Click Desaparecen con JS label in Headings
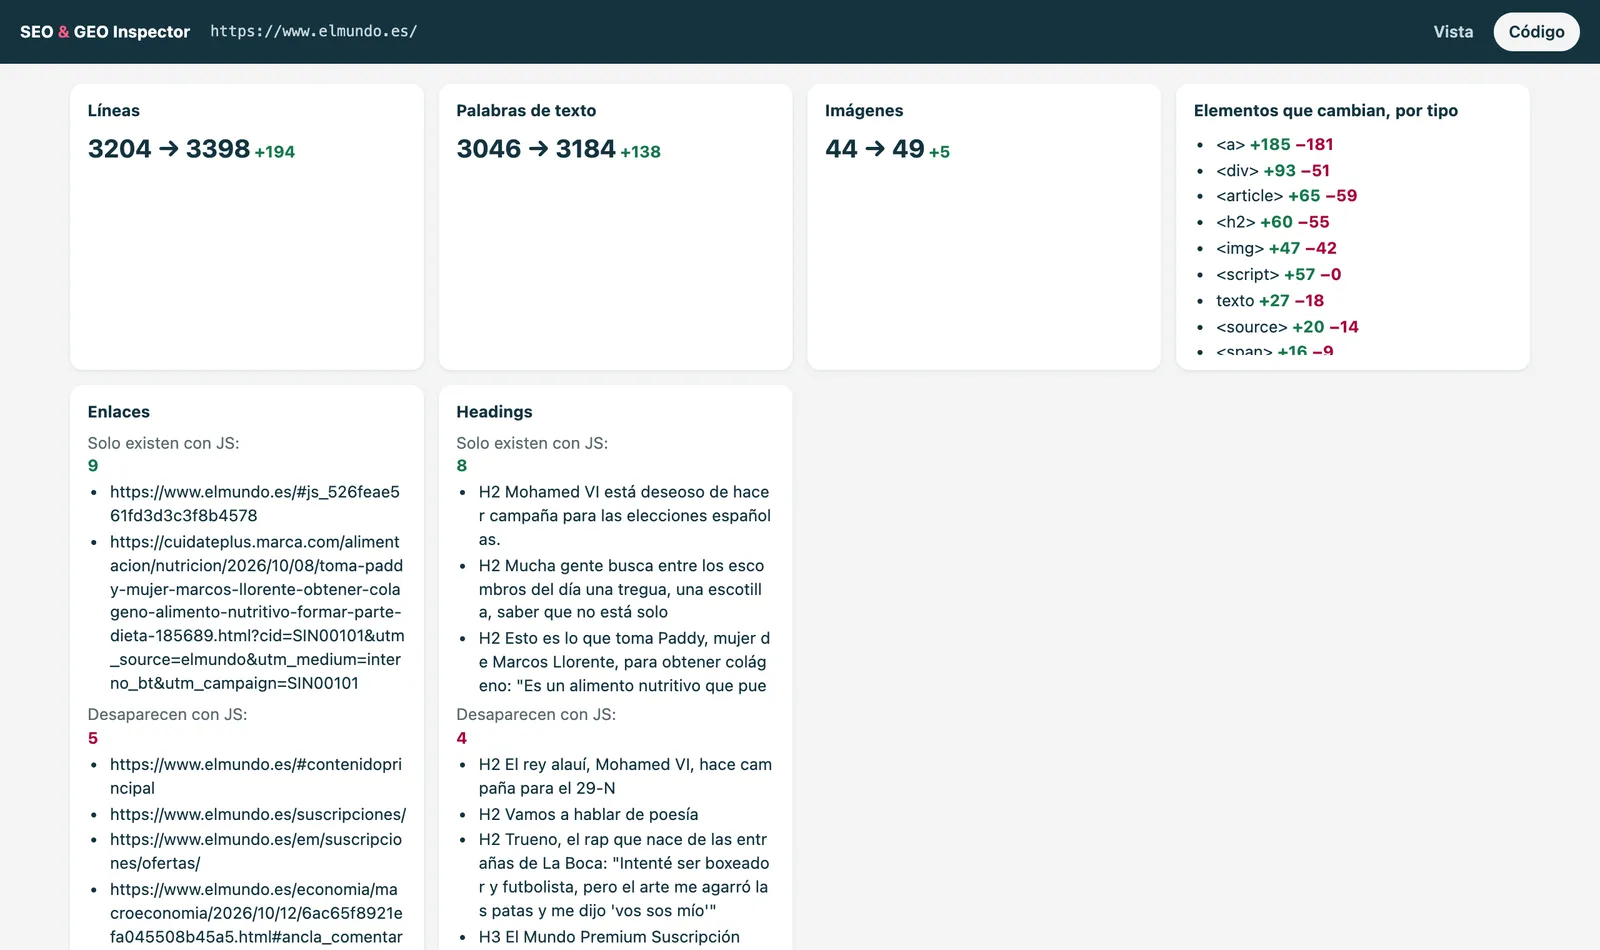 click(x=536, y=715)
